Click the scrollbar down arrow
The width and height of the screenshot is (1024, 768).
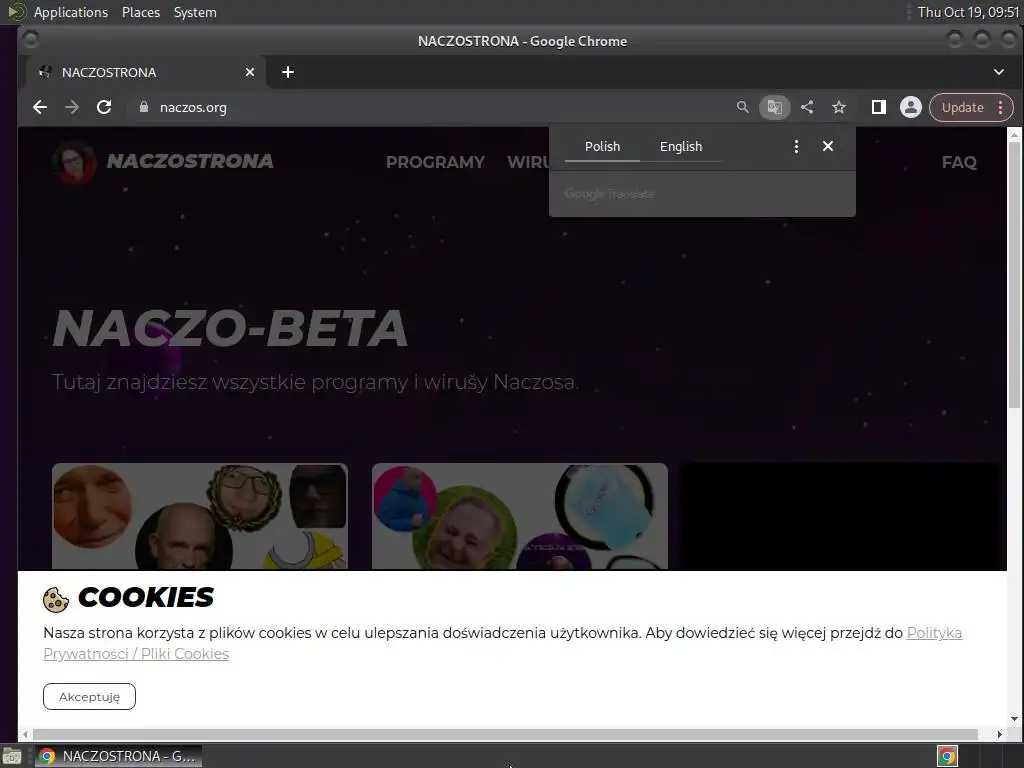[x=1014, y=719]
